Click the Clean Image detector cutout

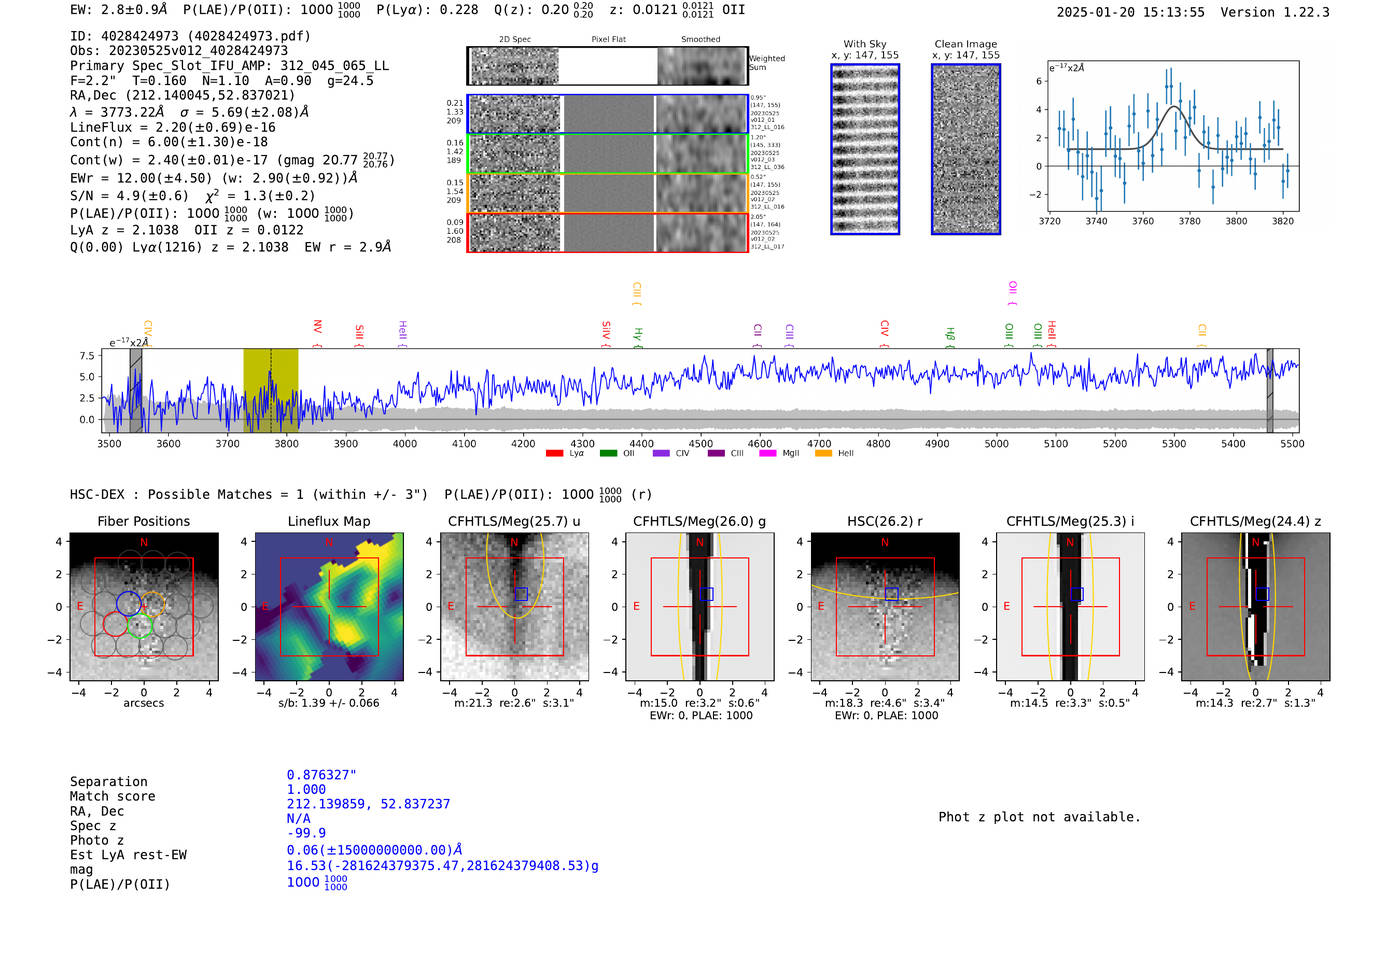point(966,149)
